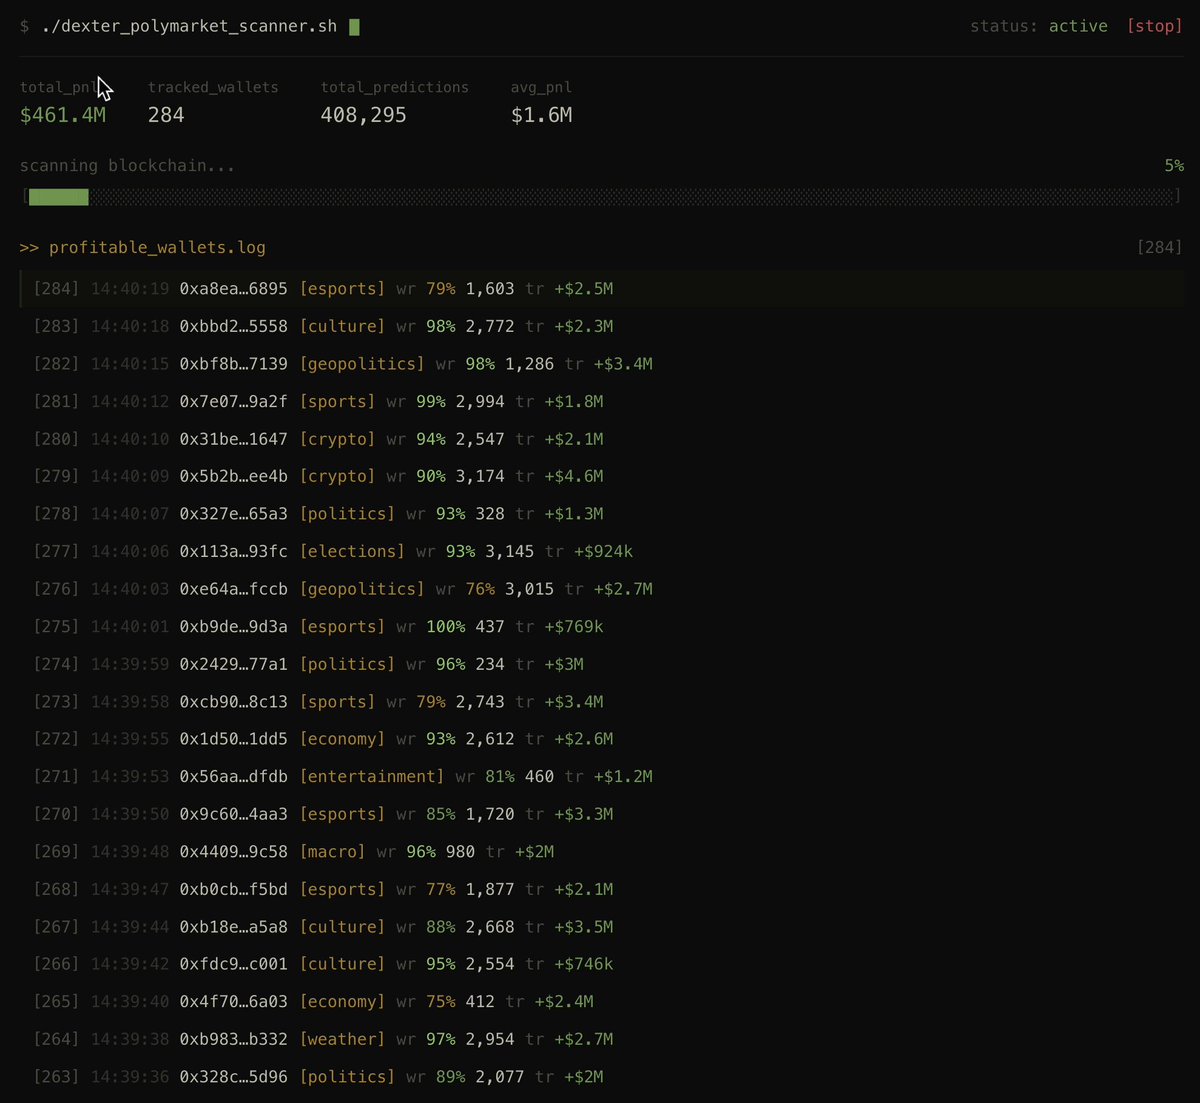Click the $1.6M avg_pnl value
The image size is (1200, 1103).
(541, 115)
